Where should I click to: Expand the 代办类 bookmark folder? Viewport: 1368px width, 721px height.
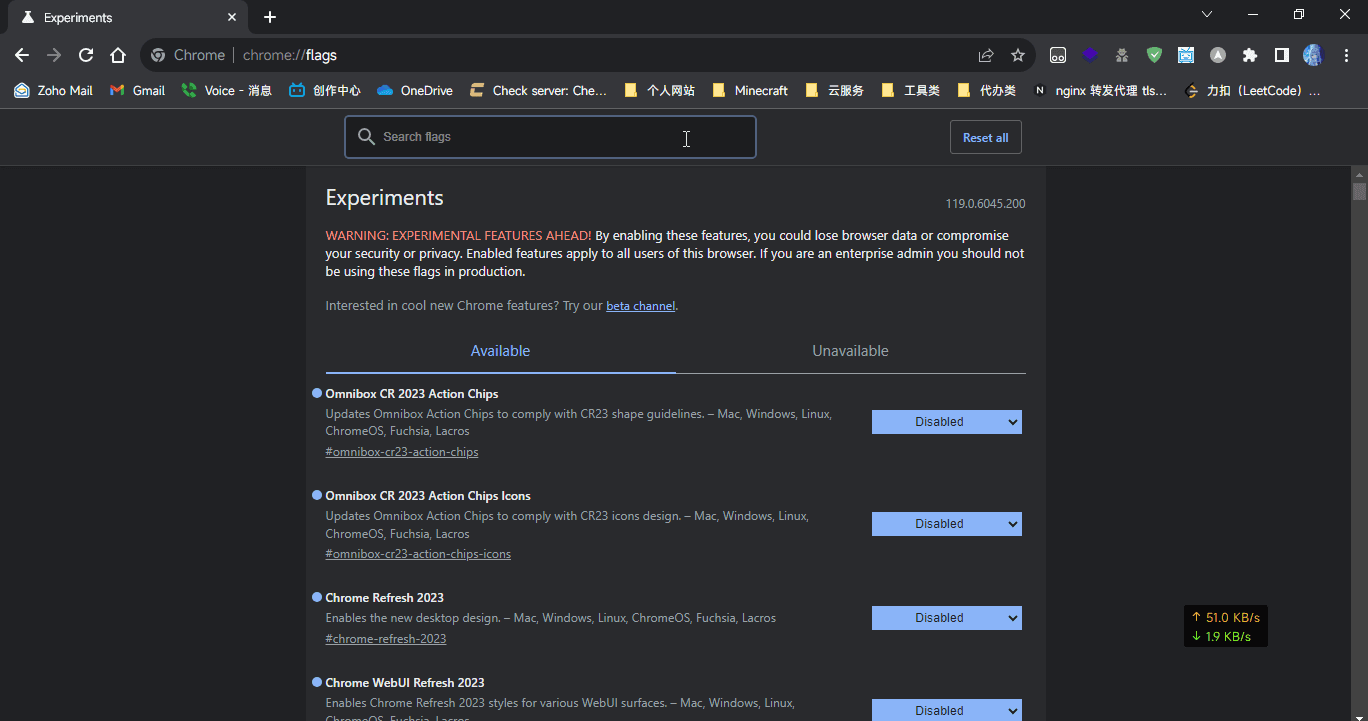(986, 90)
